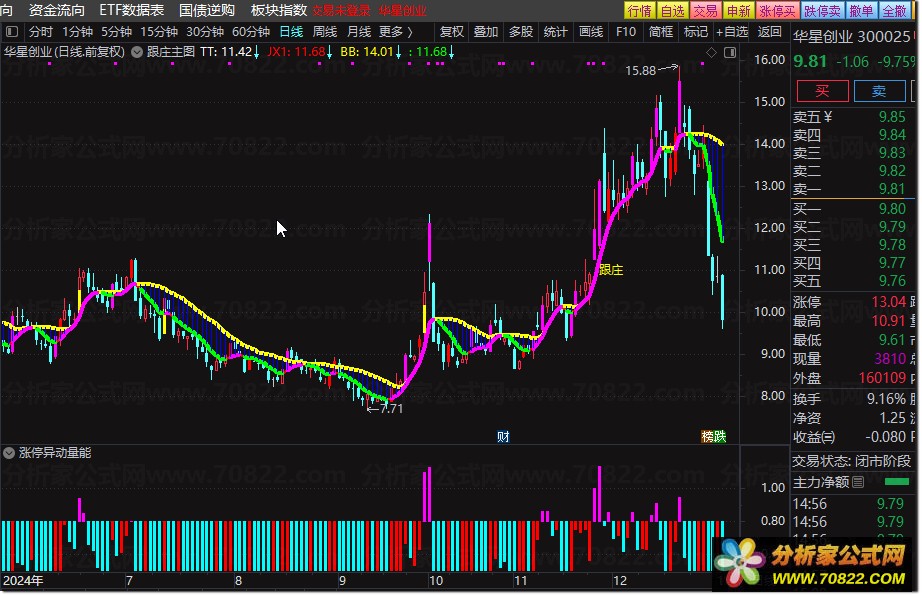Screen dimensions: 922x595
Task: Click the 外盘 value 160109
Action: coord(883,378)
